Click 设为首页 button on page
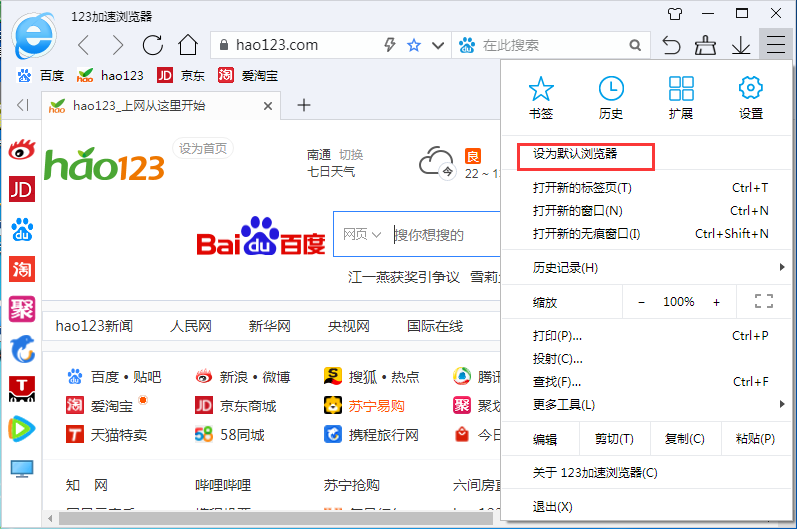Viewport: 797px width, 529px height. coord(203,148)
